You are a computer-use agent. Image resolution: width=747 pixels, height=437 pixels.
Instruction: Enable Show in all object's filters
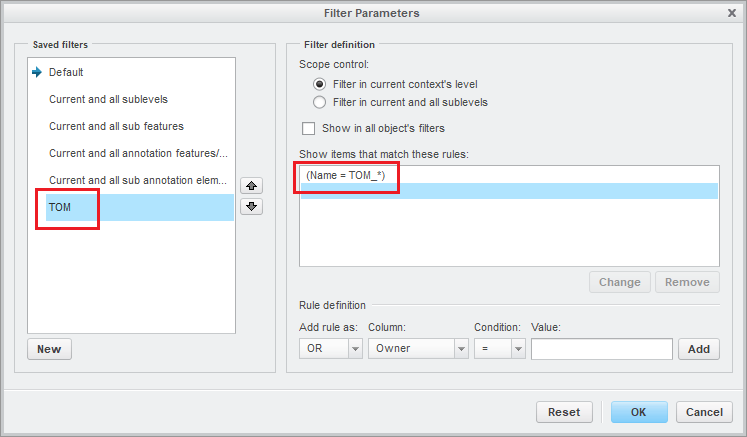pyautogui.click(x=309, y=128)
